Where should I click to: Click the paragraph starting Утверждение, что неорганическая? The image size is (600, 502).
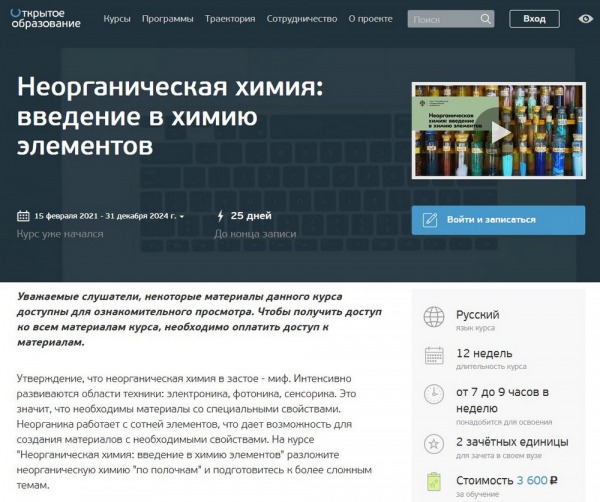[x=194, y=432]
